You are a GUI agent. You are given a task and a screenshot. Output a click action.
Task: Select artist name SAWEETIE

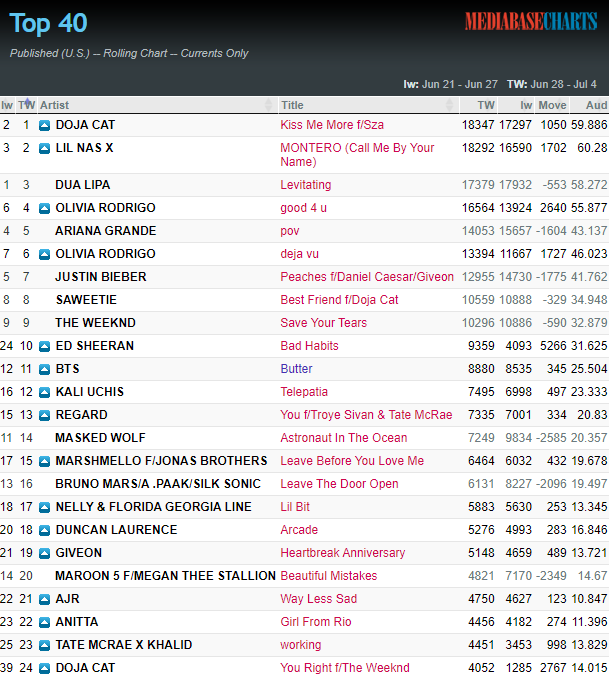pyautogui.click(x=86, y=300)
